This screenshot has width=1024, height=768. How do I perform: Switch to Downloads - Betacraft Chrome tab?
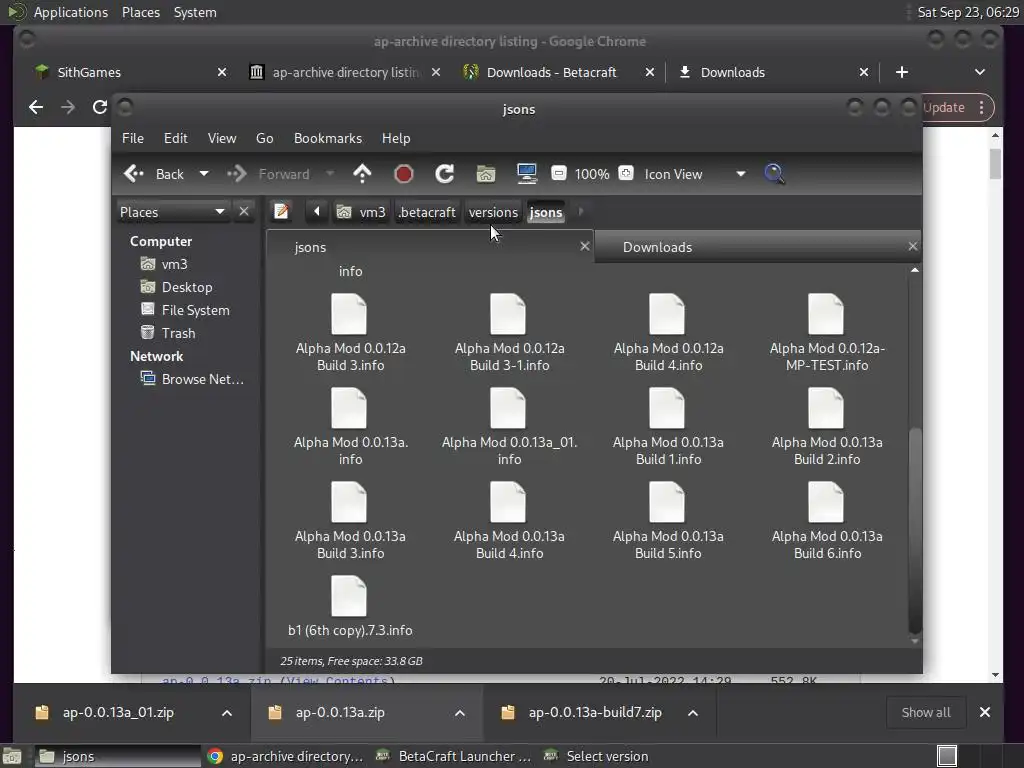tap(551, 72)
